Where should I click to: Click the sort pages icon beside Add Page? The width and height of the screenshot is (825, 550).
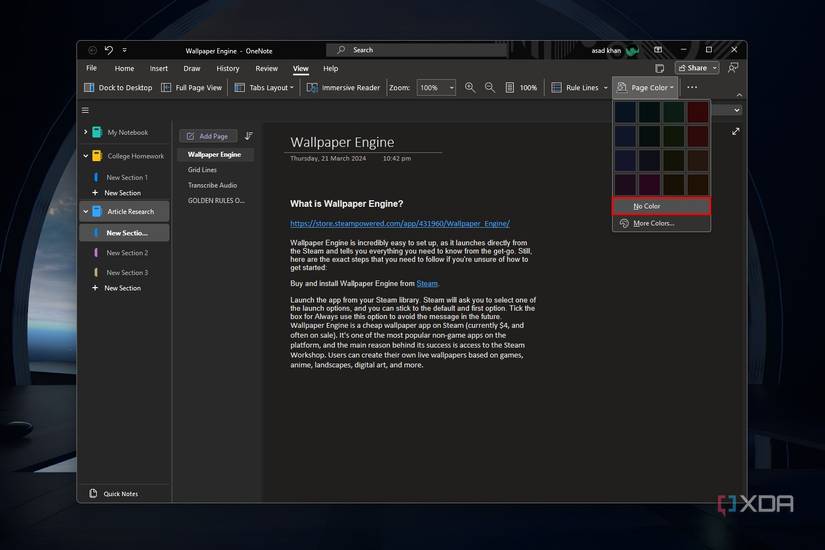click(249, 136)
